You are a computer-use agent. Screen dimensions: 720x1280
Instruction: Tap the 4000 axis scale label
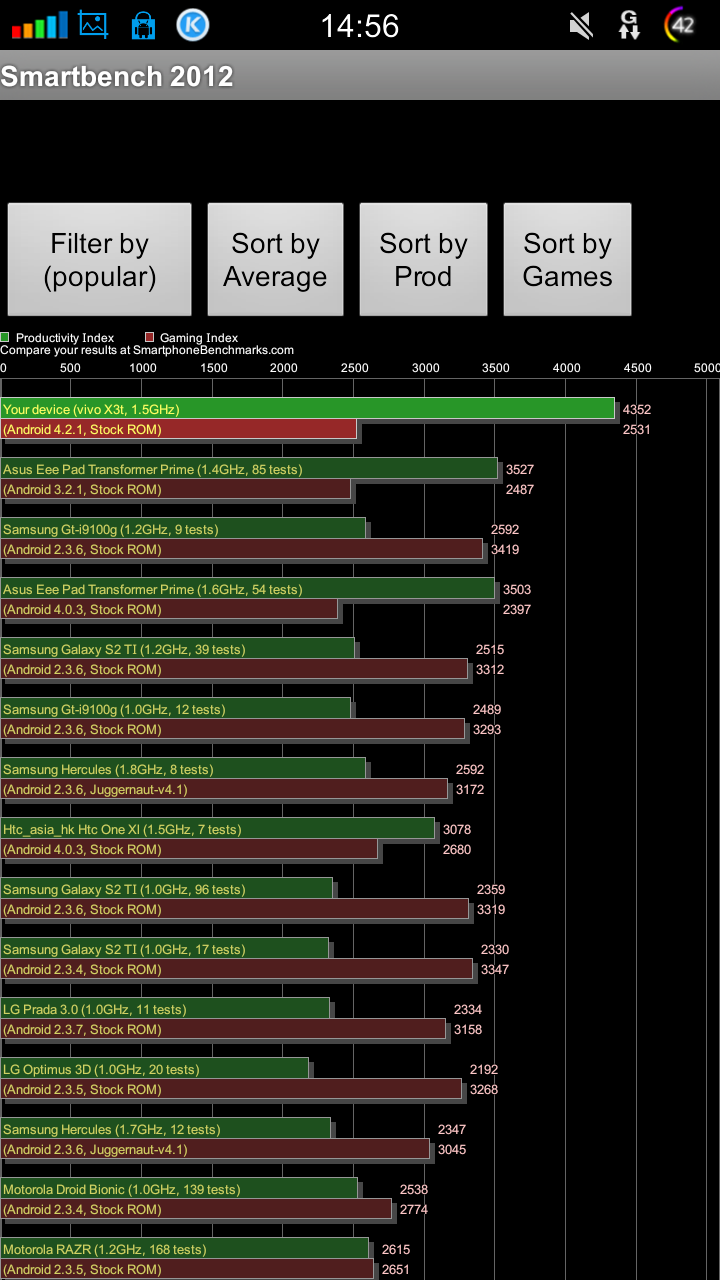point(567,368)
